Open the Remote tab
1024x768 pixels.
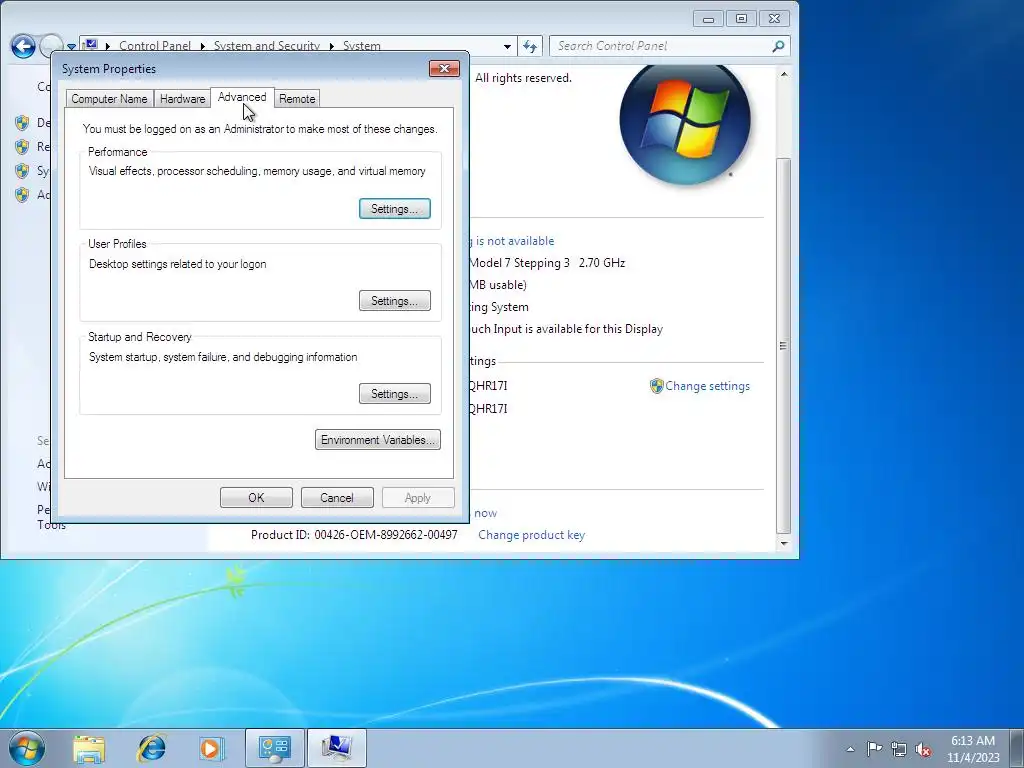coord(297,99)
